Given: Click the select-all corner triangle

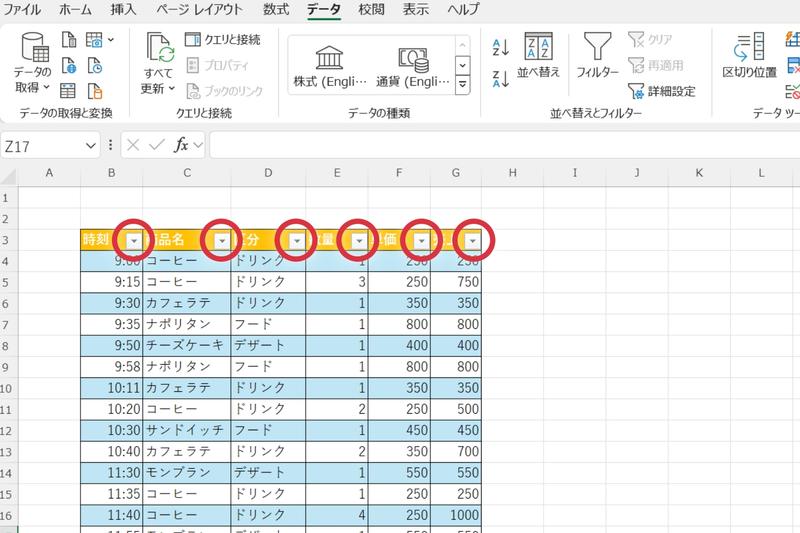Looking at the screenshot, I should [9, 176].
